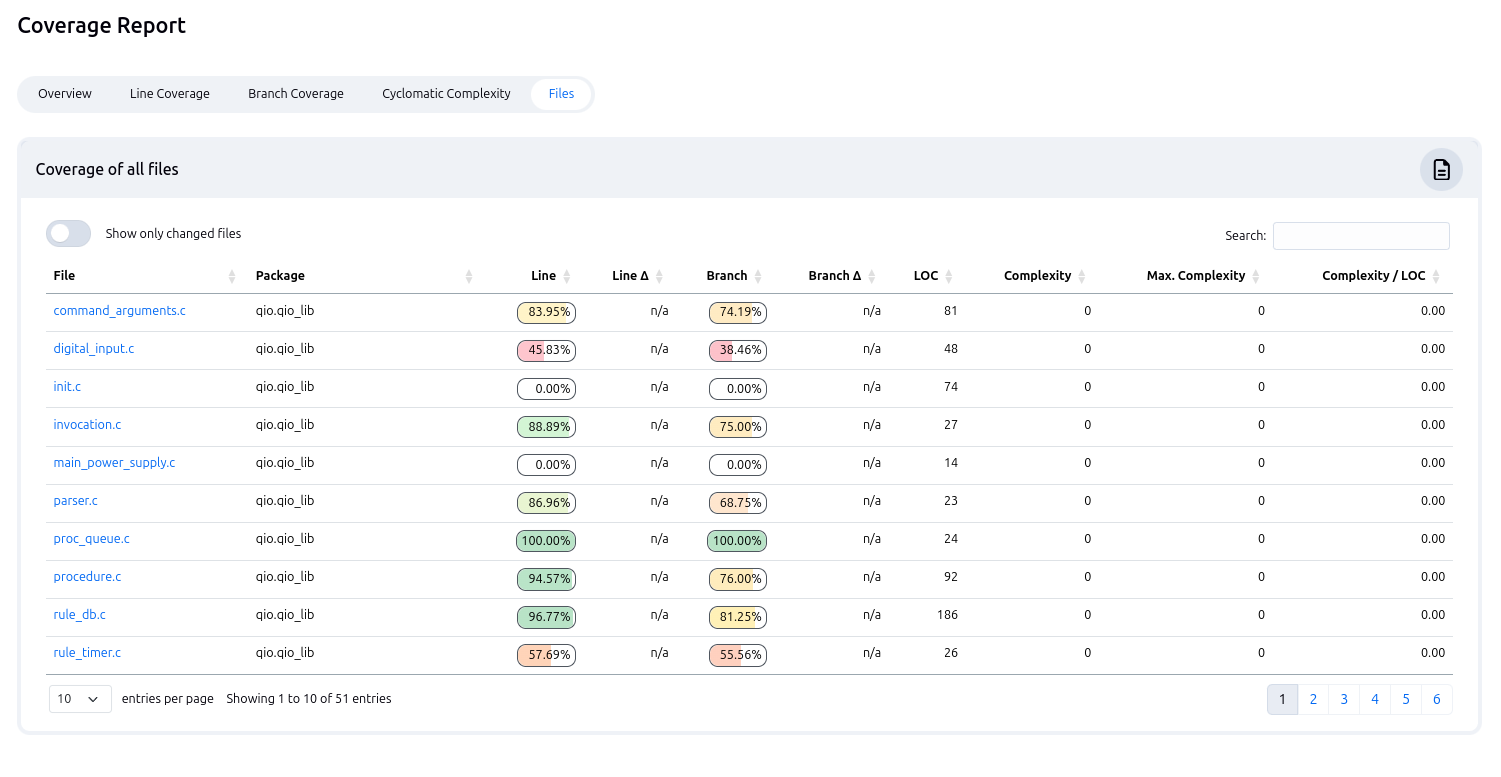Switch to the Branch Coverage tab
1501x777 pixels.
point(296,94)
